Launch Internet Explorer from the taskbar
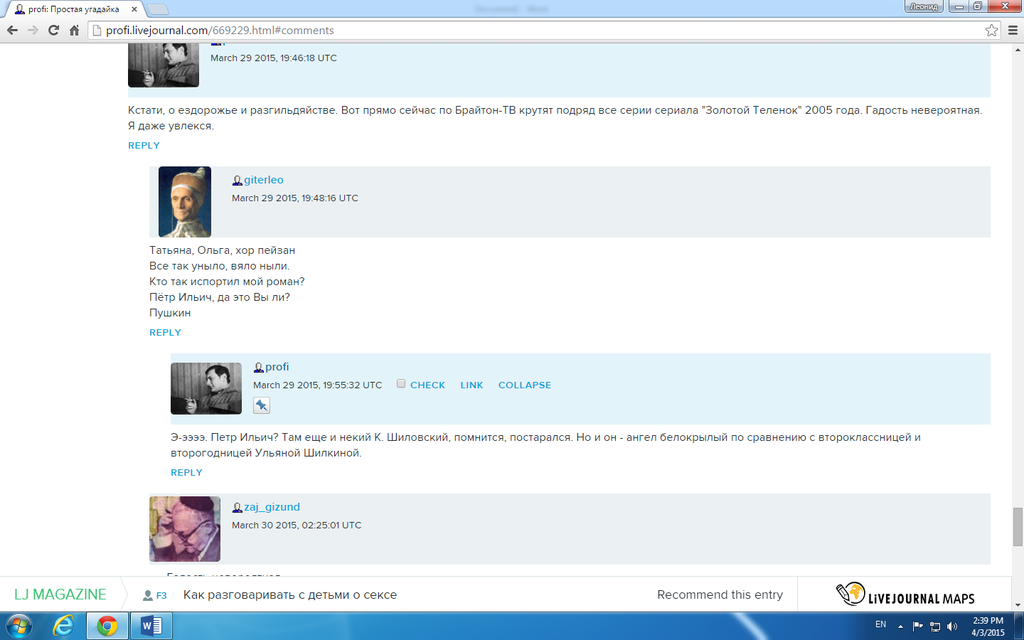The image size is (1024, 640). tap(63, 626)
